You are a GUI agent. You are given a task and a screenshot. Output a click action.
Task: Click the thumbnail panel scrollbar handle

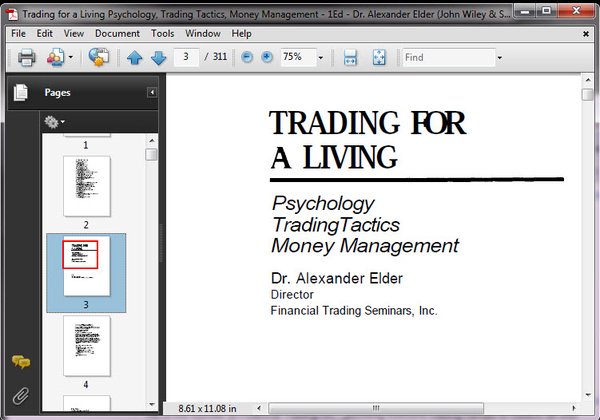coord(152,155)
